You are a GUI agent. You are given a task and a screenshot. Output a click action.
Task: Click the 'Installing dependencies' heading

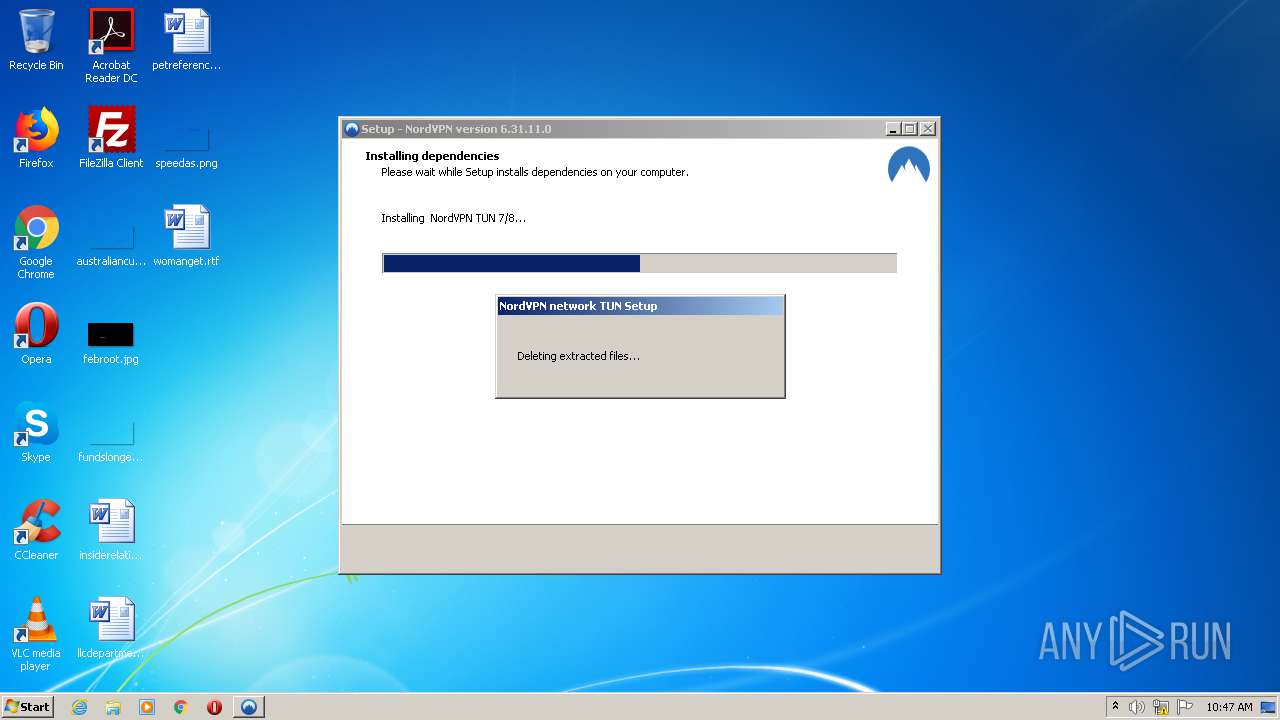coord(432,156)
